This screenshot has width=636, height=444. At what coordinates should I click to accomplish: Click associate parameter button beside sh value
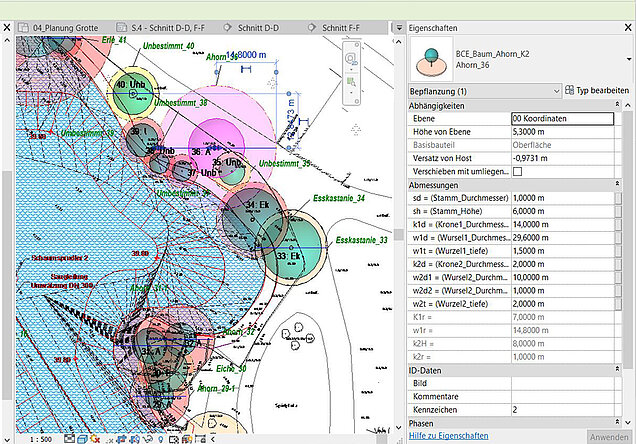click(x=618, y=211)
